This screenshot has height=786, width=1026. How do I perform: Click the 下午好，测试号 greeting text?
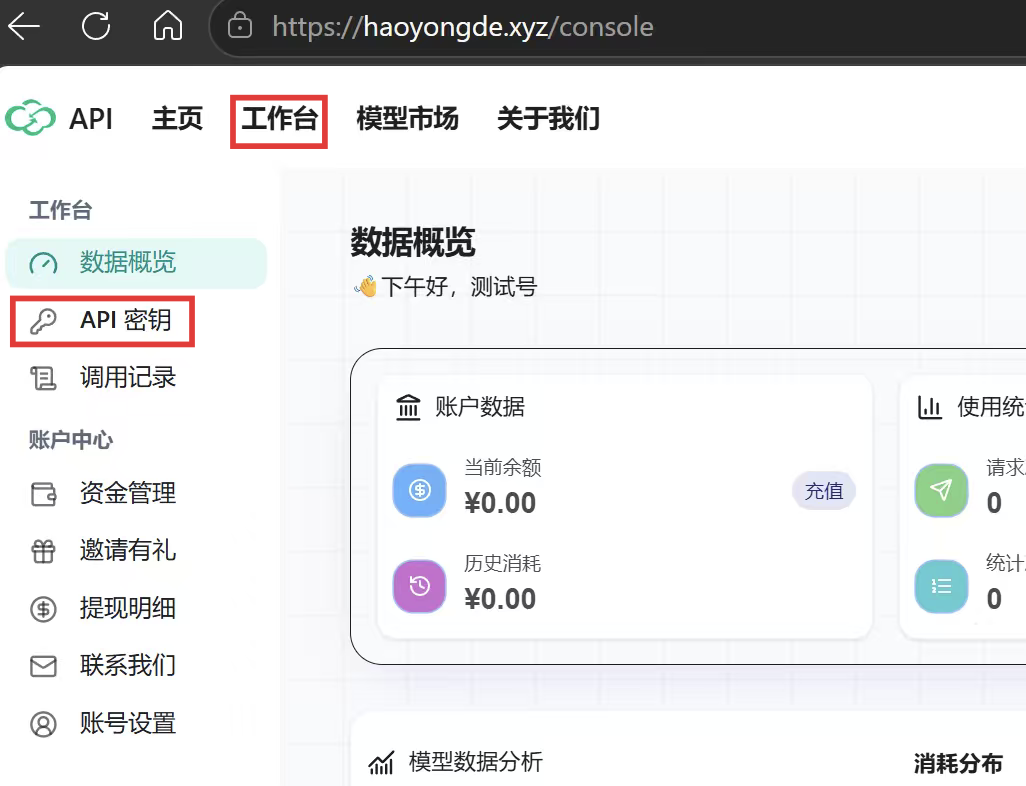459,287
